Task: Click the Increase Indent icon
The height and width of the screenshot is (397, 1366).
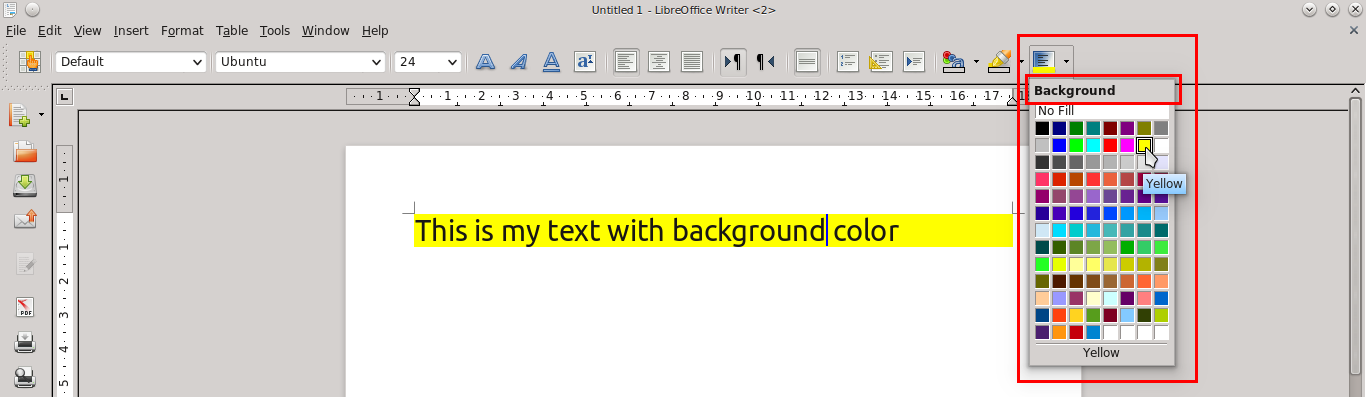Action: [x=914, y=62]
